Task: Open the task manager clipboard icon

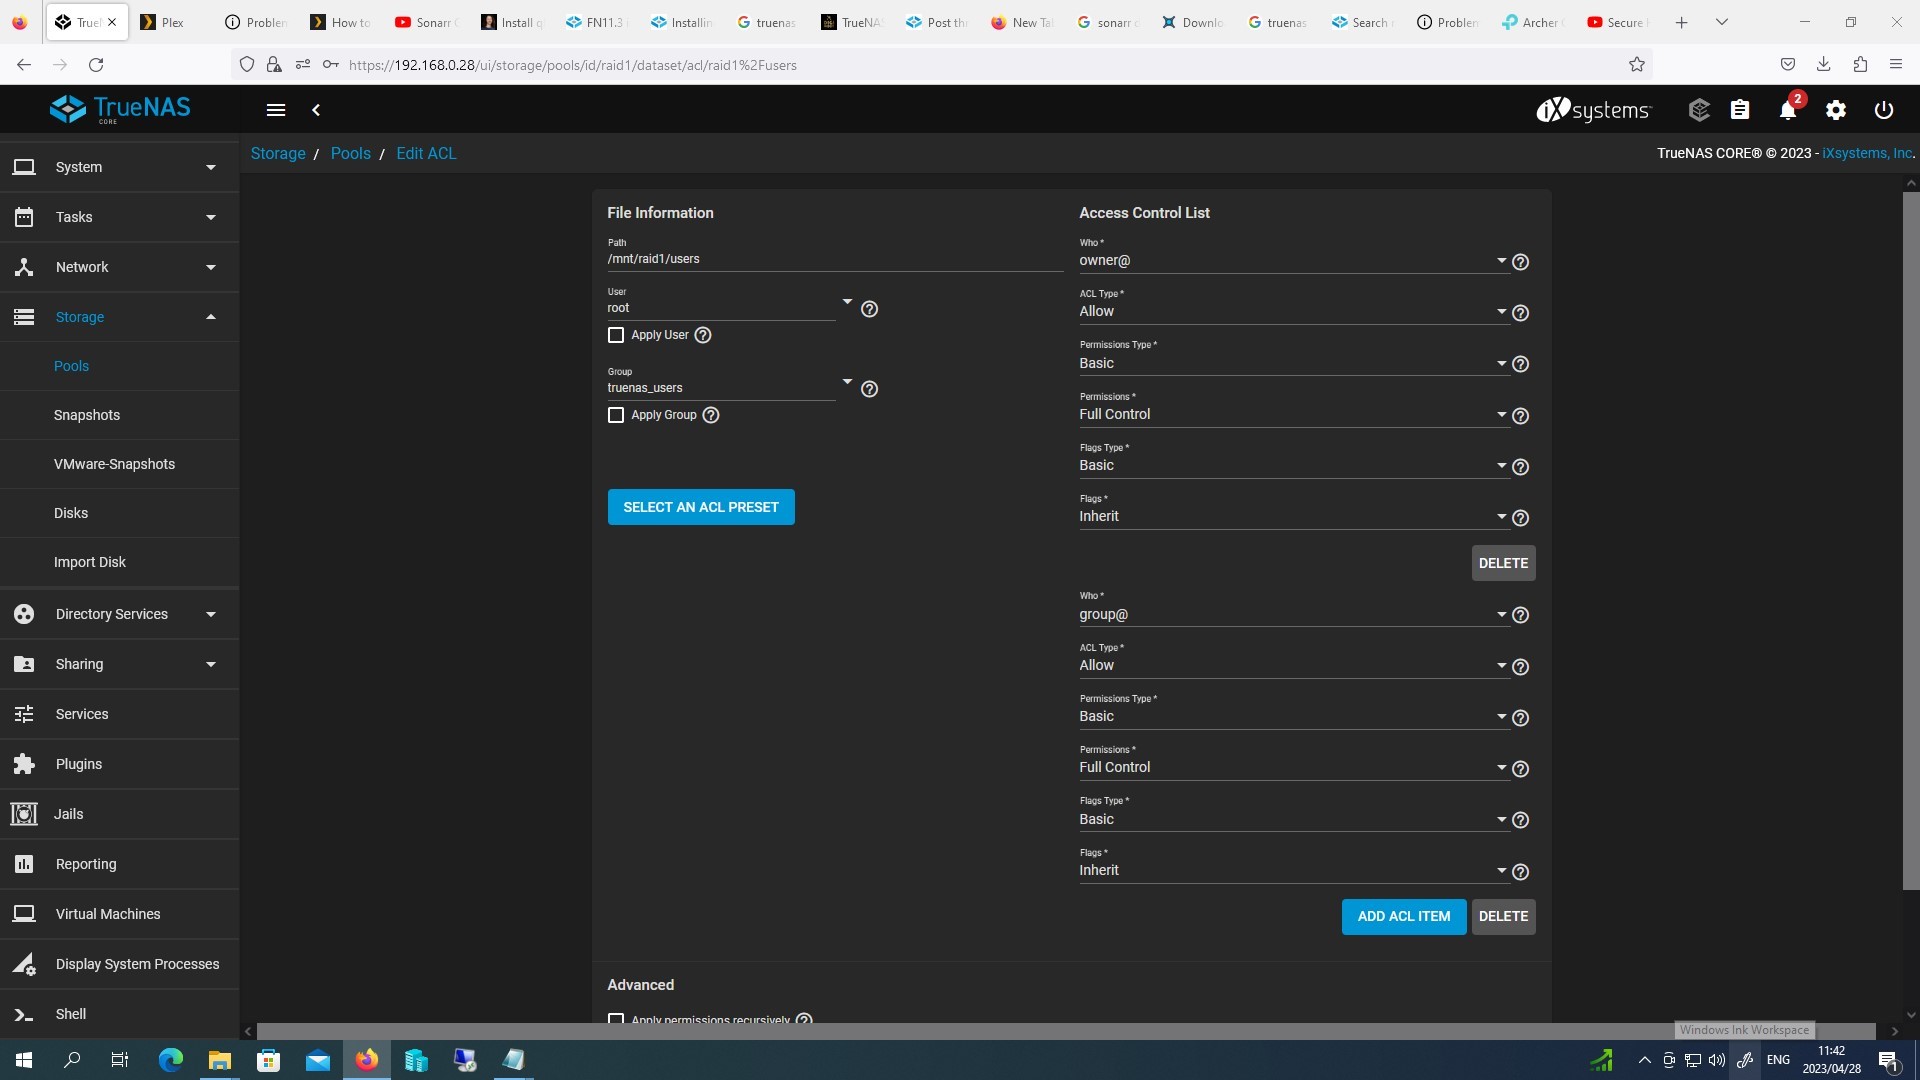Action: [x=1740, y=110]
